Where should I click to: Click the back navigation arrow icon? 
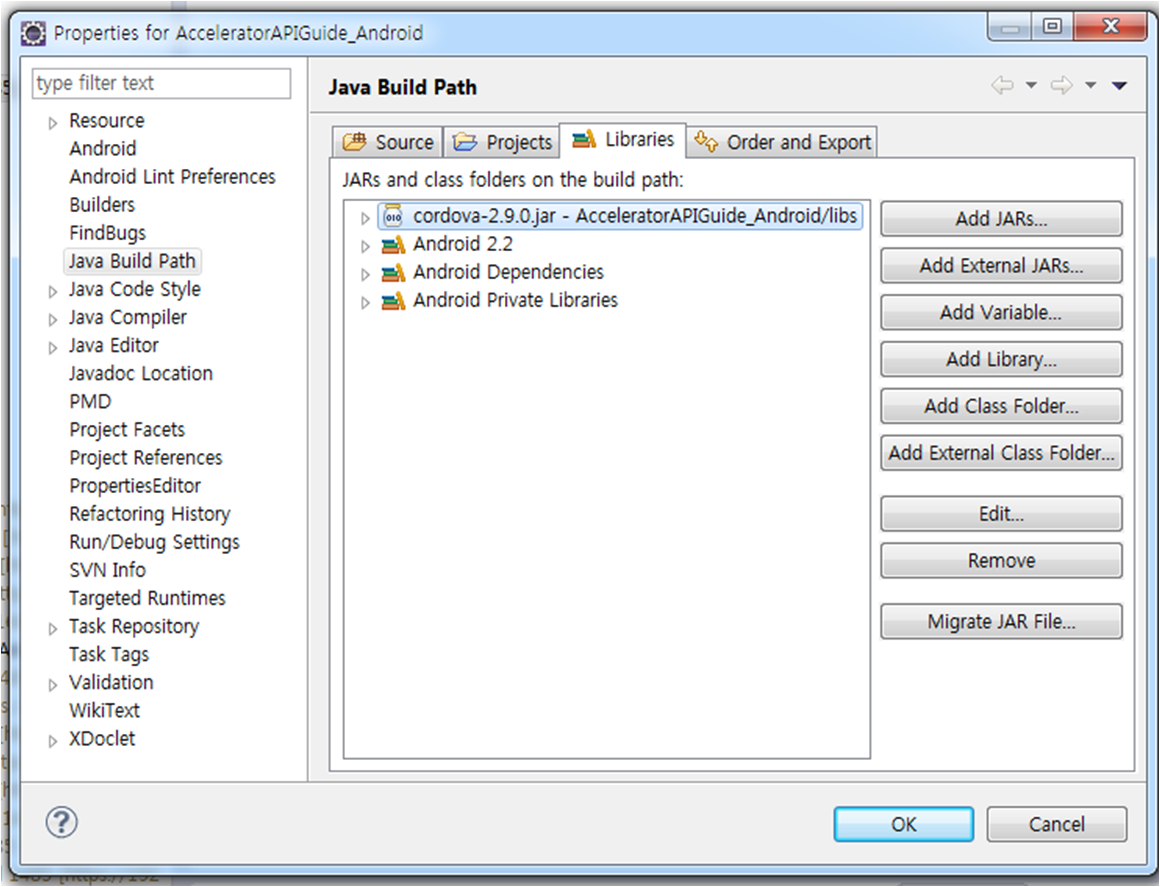(1002, 86)
